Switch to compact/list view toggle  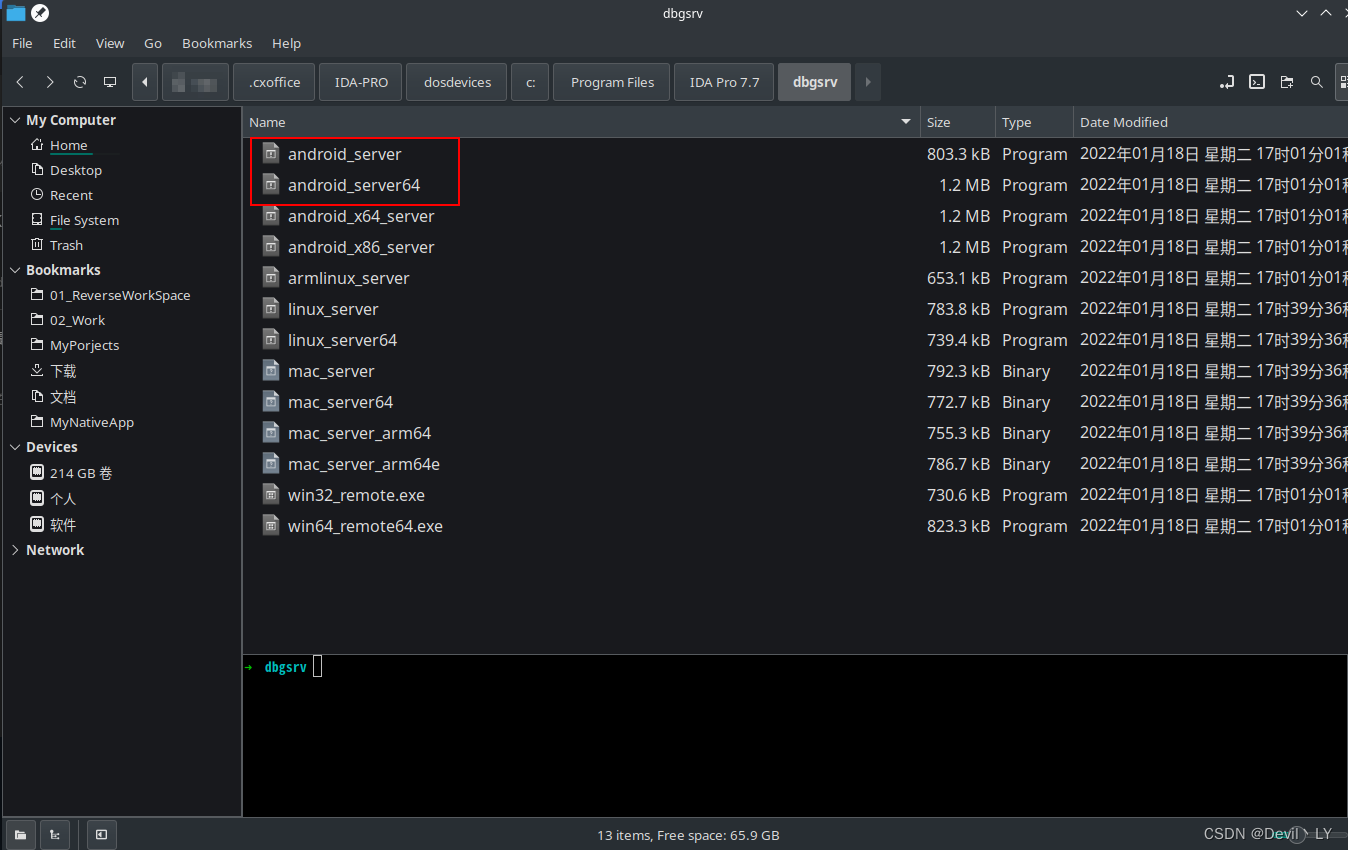(x=1341, y=82)
